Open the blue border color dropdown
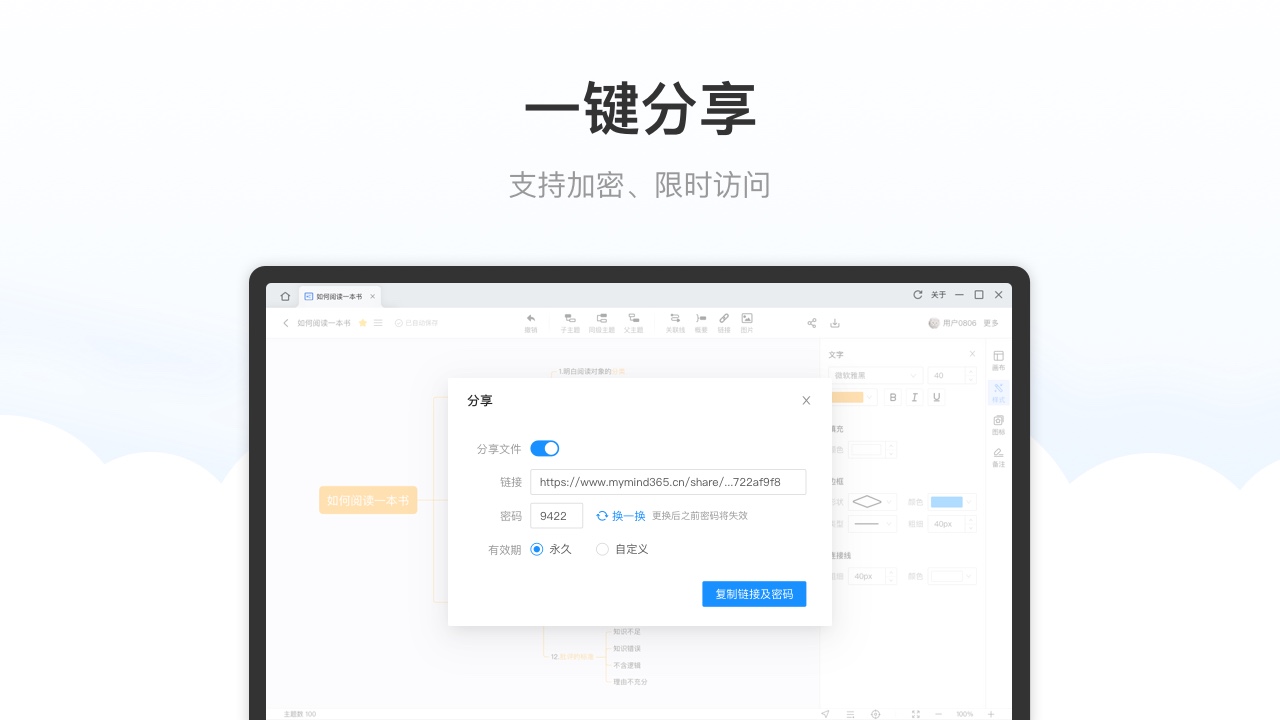 click(952, 502)
